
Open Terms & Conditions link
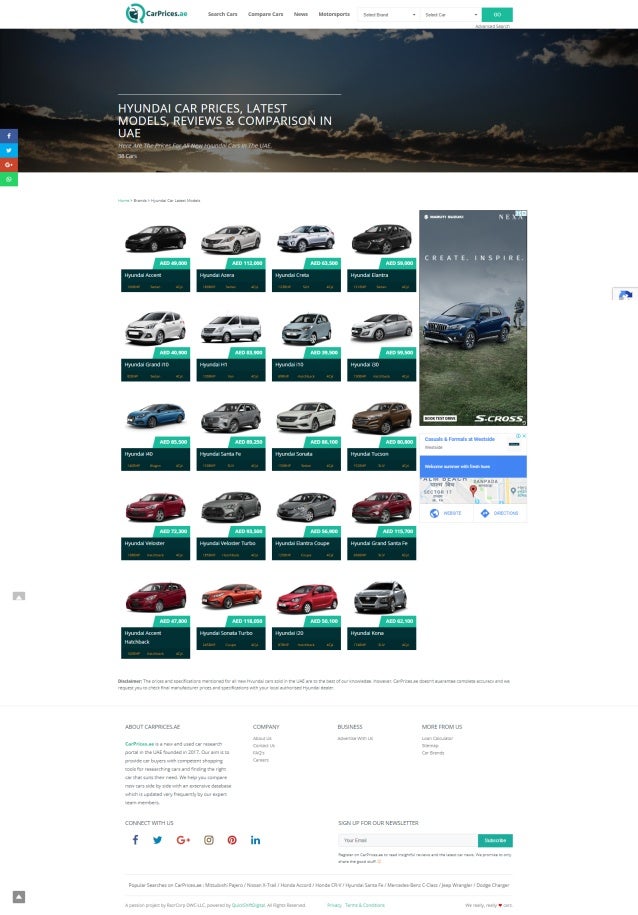tap(365, 905)
